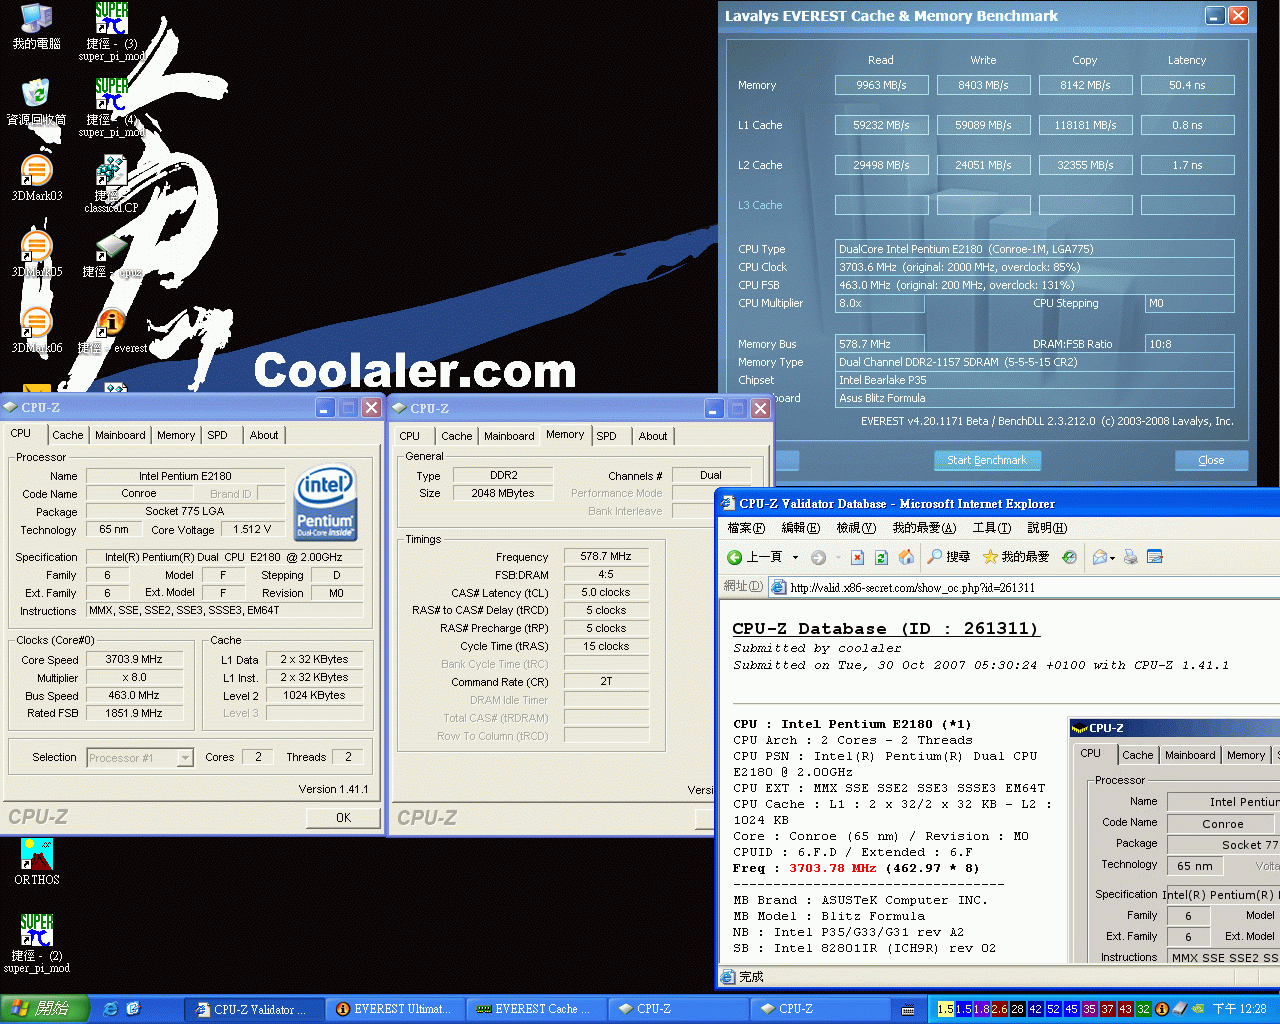1280x1024 pixels.
Task: Click OK button in left CPU-Z window
Action: point(343,818)
